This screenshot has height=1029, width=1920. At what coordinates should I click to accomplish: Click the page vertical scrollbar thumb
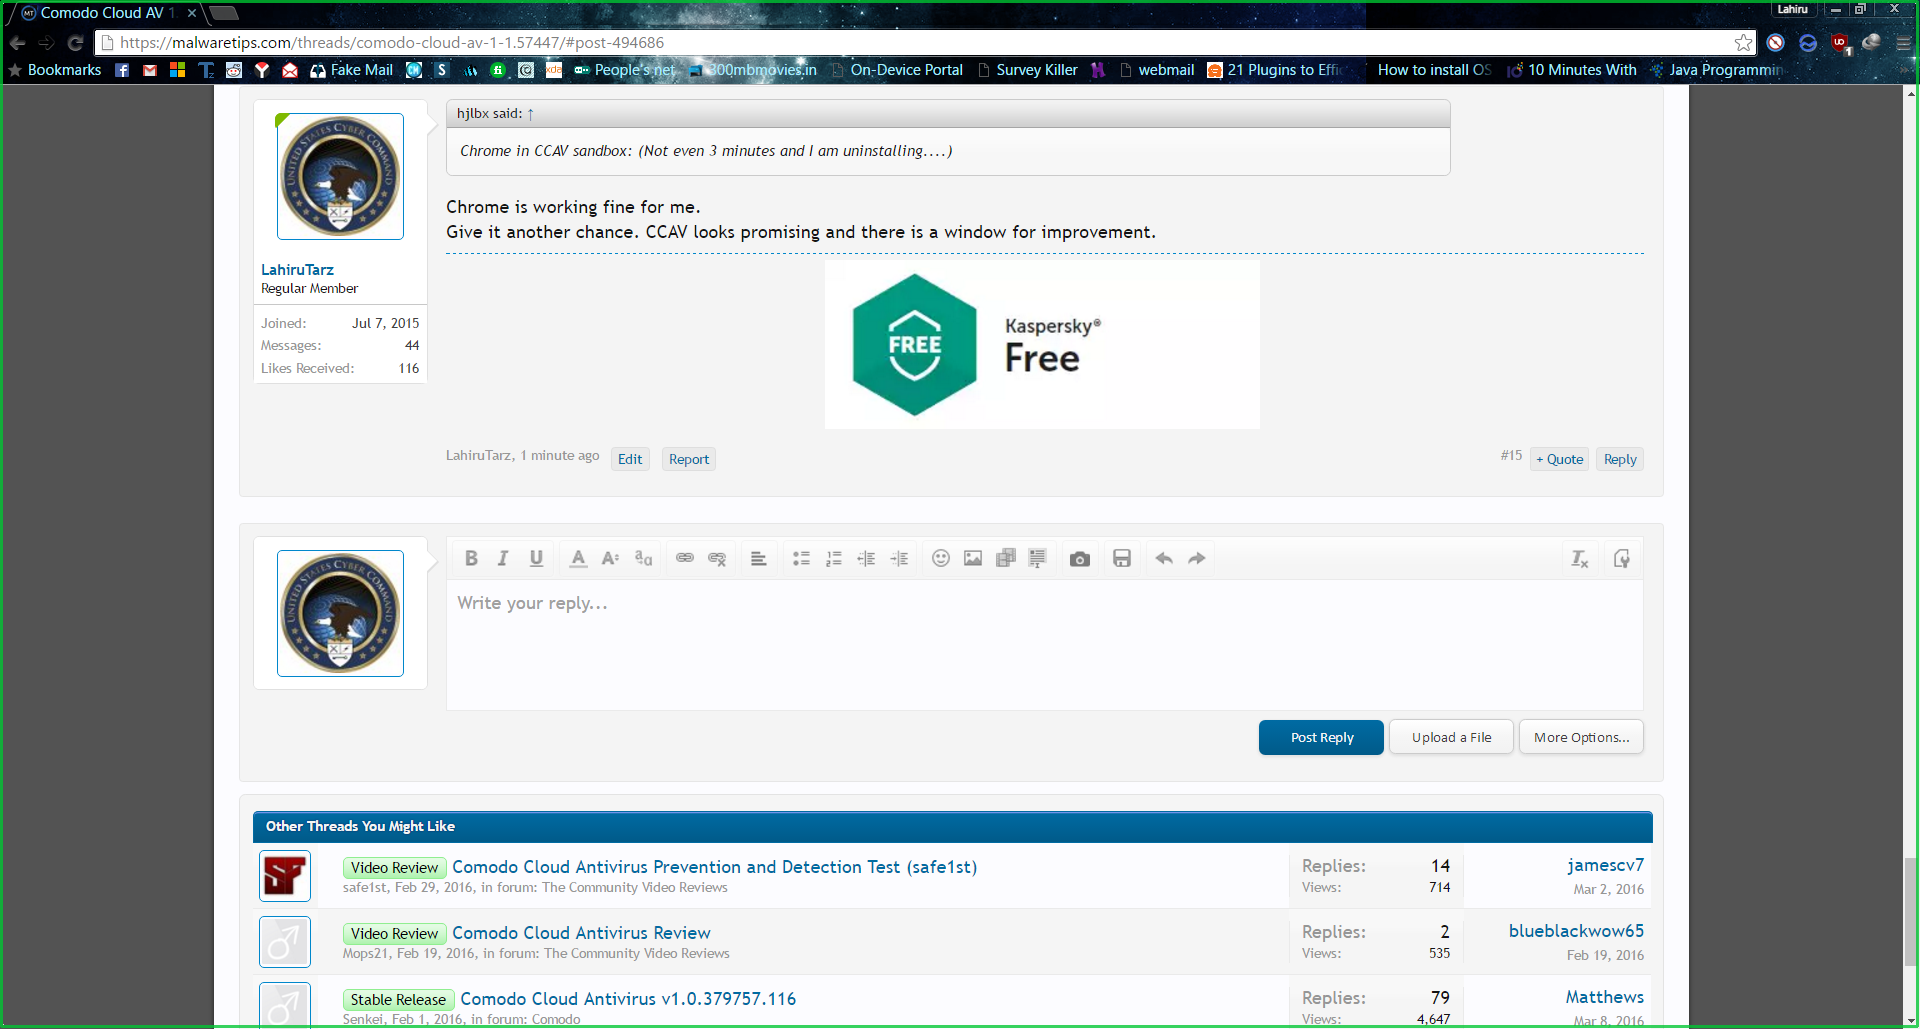tap(1911, 912)
